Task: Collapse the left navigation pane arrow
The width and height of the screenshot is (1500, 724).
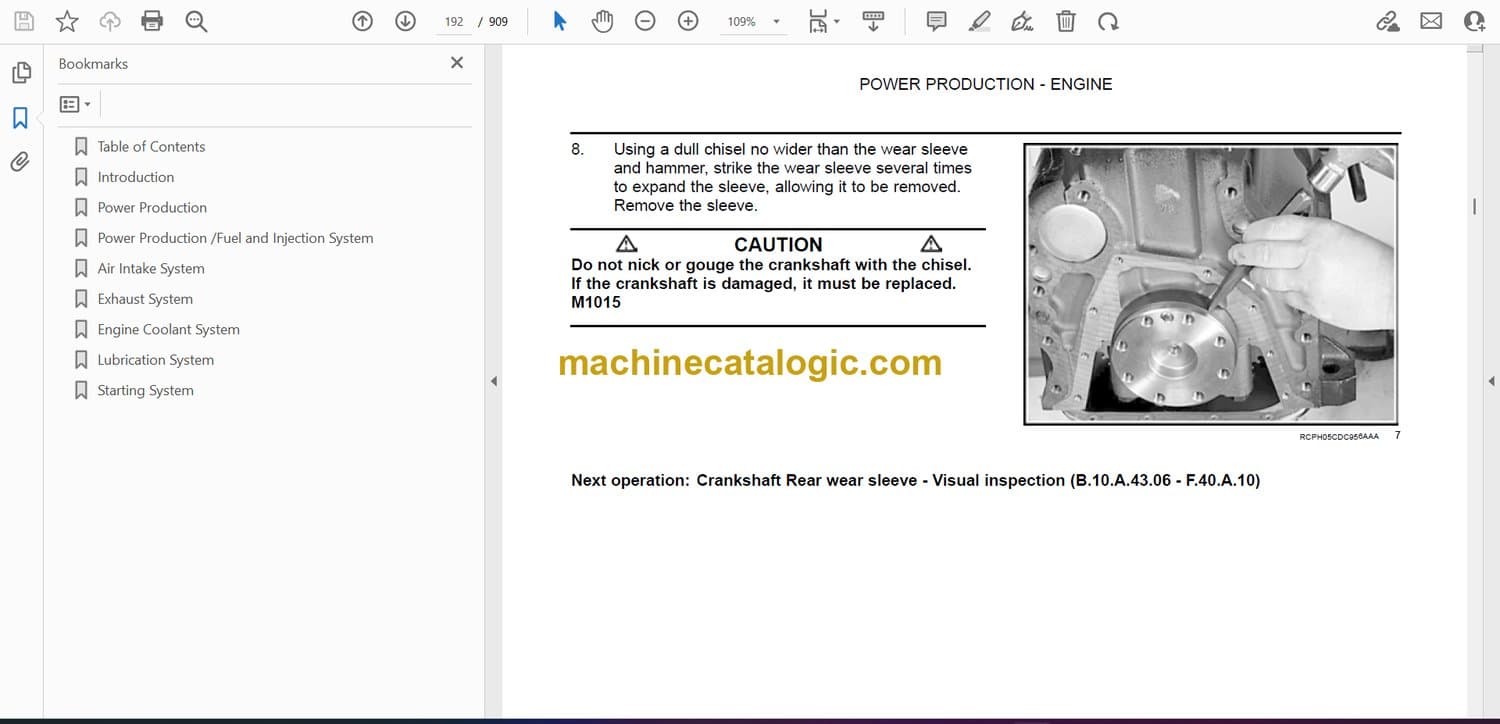Action: pyautogui.click(x=493, y=381)
